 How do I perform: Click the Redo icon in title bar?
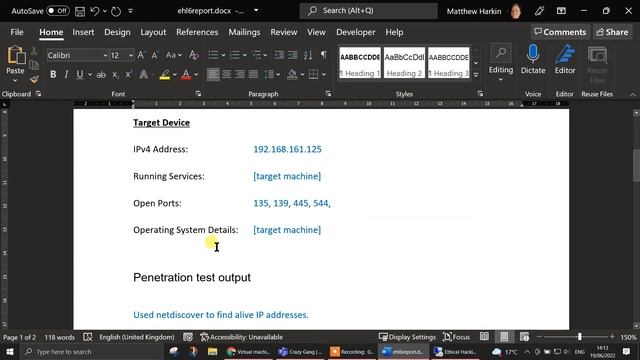pyautogui.click(x=116, y=11)
